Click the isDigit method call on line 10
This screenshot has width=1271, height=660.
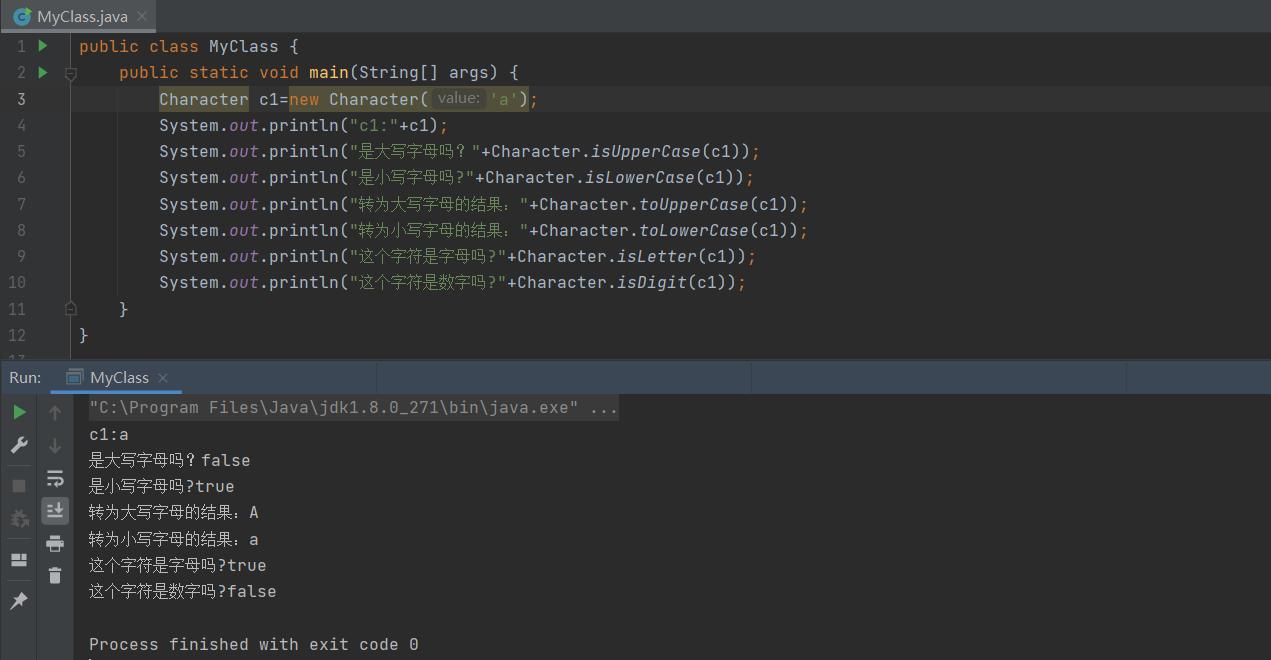(652, 282)
